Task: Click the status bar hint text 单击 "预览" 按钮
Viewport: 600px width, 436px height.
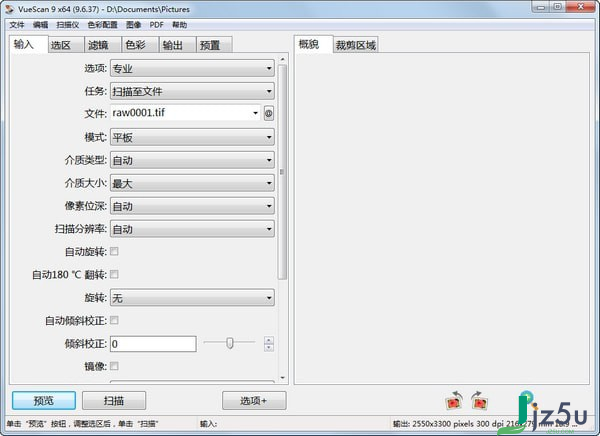Action: (x=82, y=424)
